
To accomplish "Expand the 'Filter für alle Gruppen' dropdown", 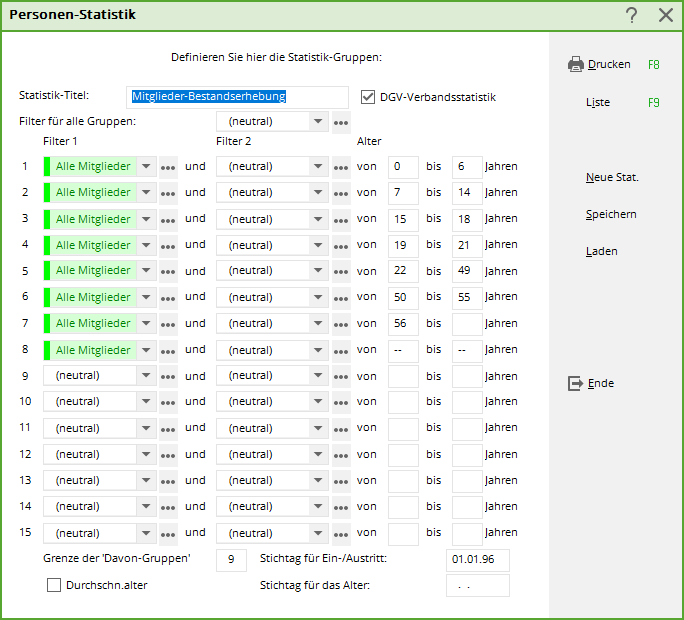I will point(318,122).
